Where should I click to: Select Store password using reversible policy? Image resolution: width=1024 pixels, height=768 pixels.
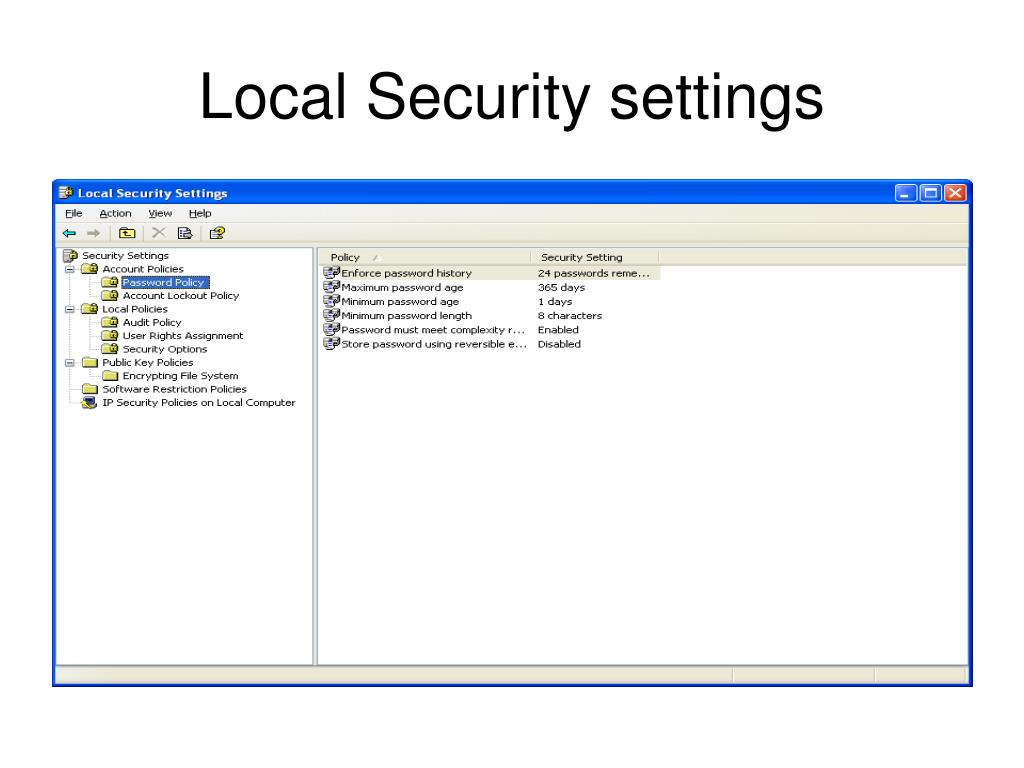(434, 344)
